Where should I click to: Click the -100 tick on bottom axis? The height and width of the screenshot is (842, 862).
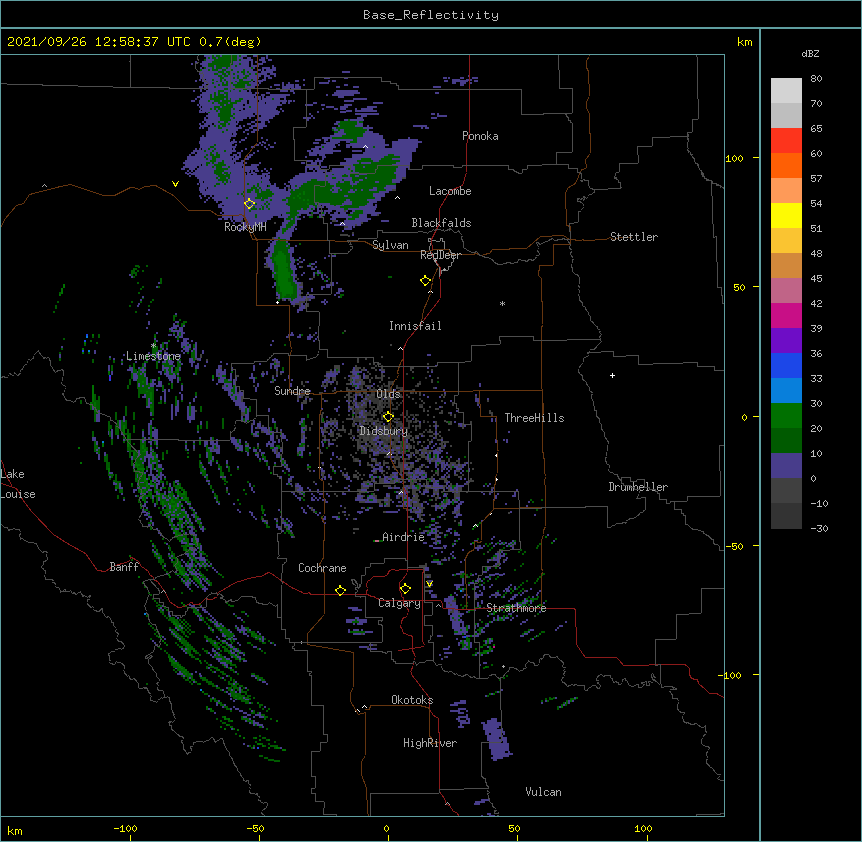click(125, 829)
